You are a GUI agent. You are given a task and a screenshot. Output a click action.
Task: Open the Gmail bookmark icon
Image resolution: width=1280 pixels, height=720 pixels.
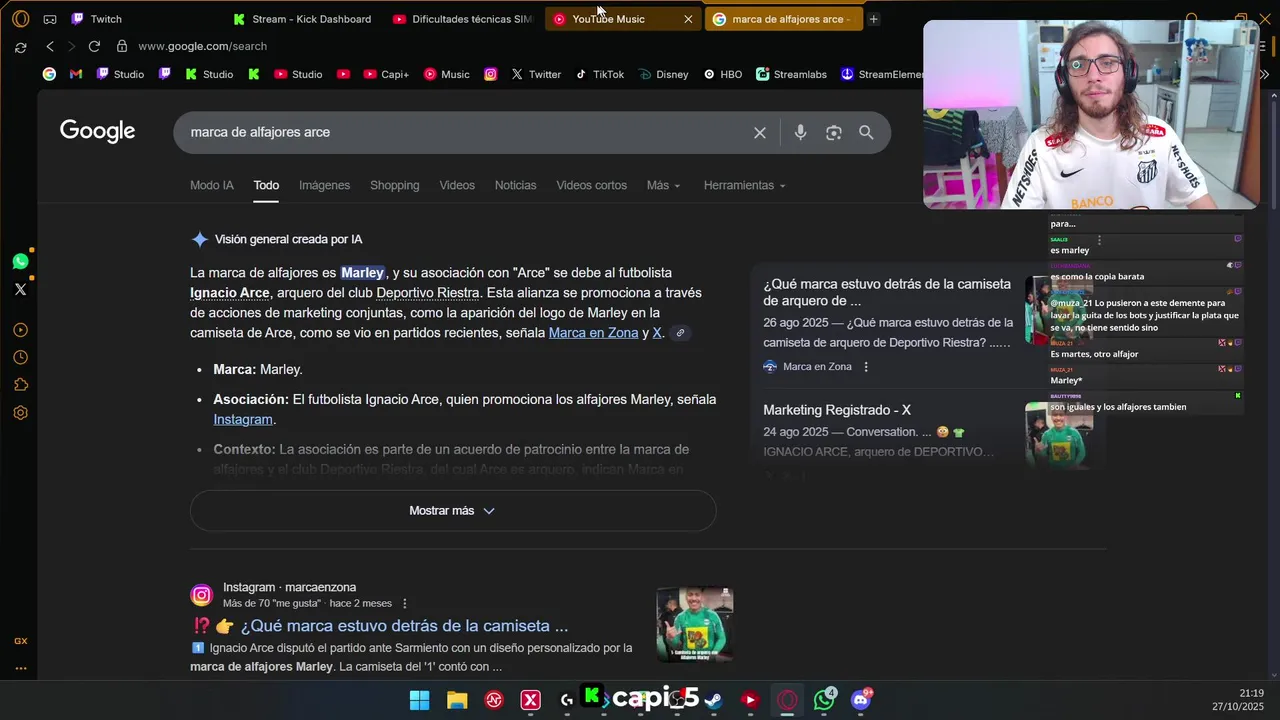tap(76, 74)
